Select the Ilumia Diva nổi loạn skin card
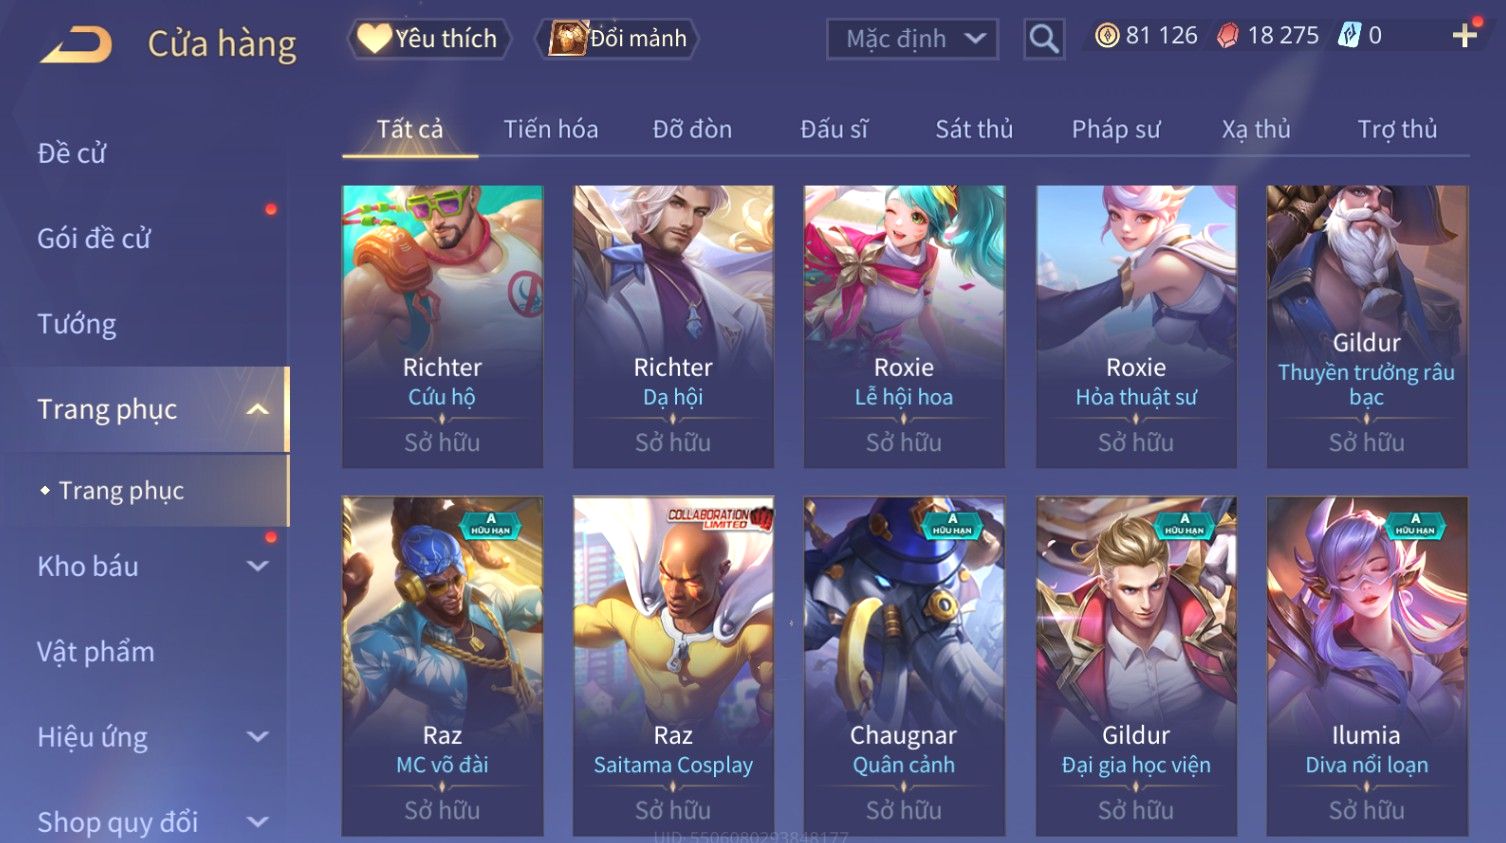Image resolution: width=1506 pixels, height=843 pixels. [x=1367, y=666]
